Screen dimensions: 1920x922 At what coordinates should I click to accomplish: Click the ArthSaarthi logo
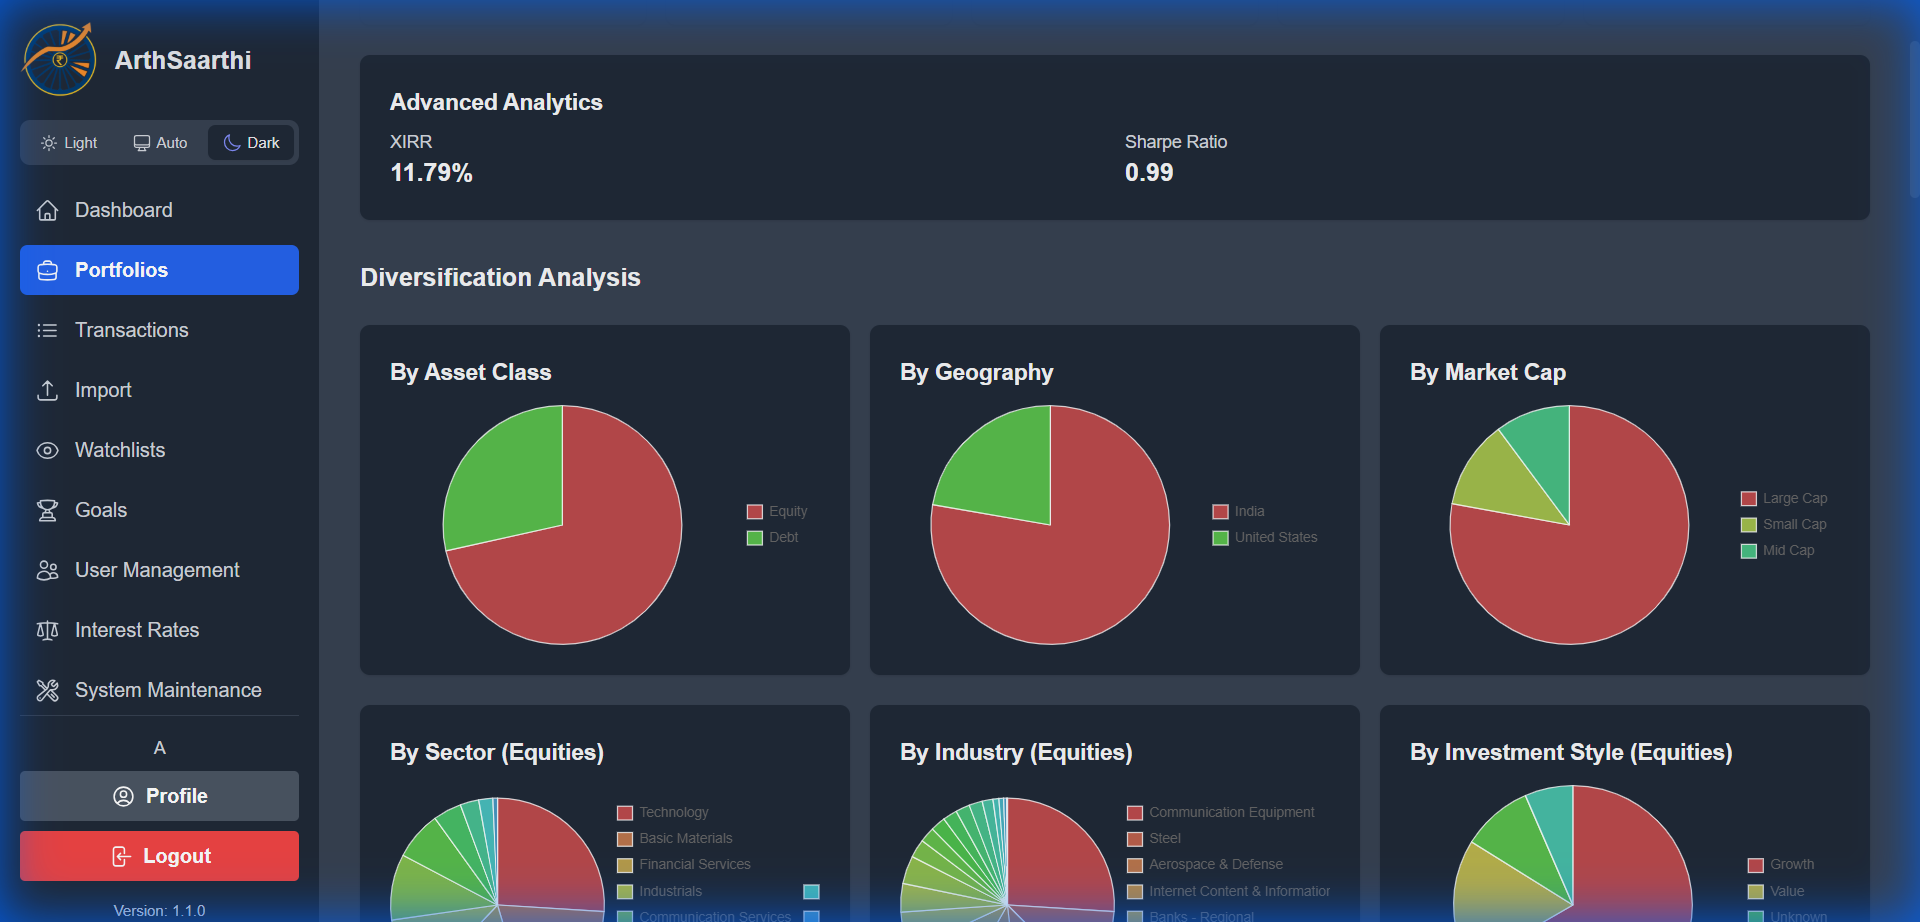[x=58, y=58]
